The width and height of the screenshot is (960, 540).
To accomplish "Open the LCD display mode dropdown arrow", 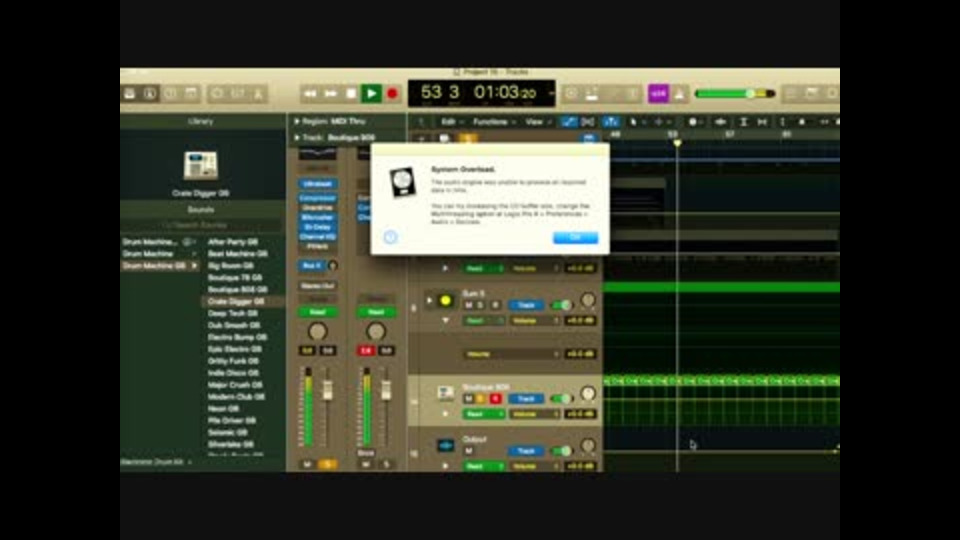I will click(x=550, y=94).
